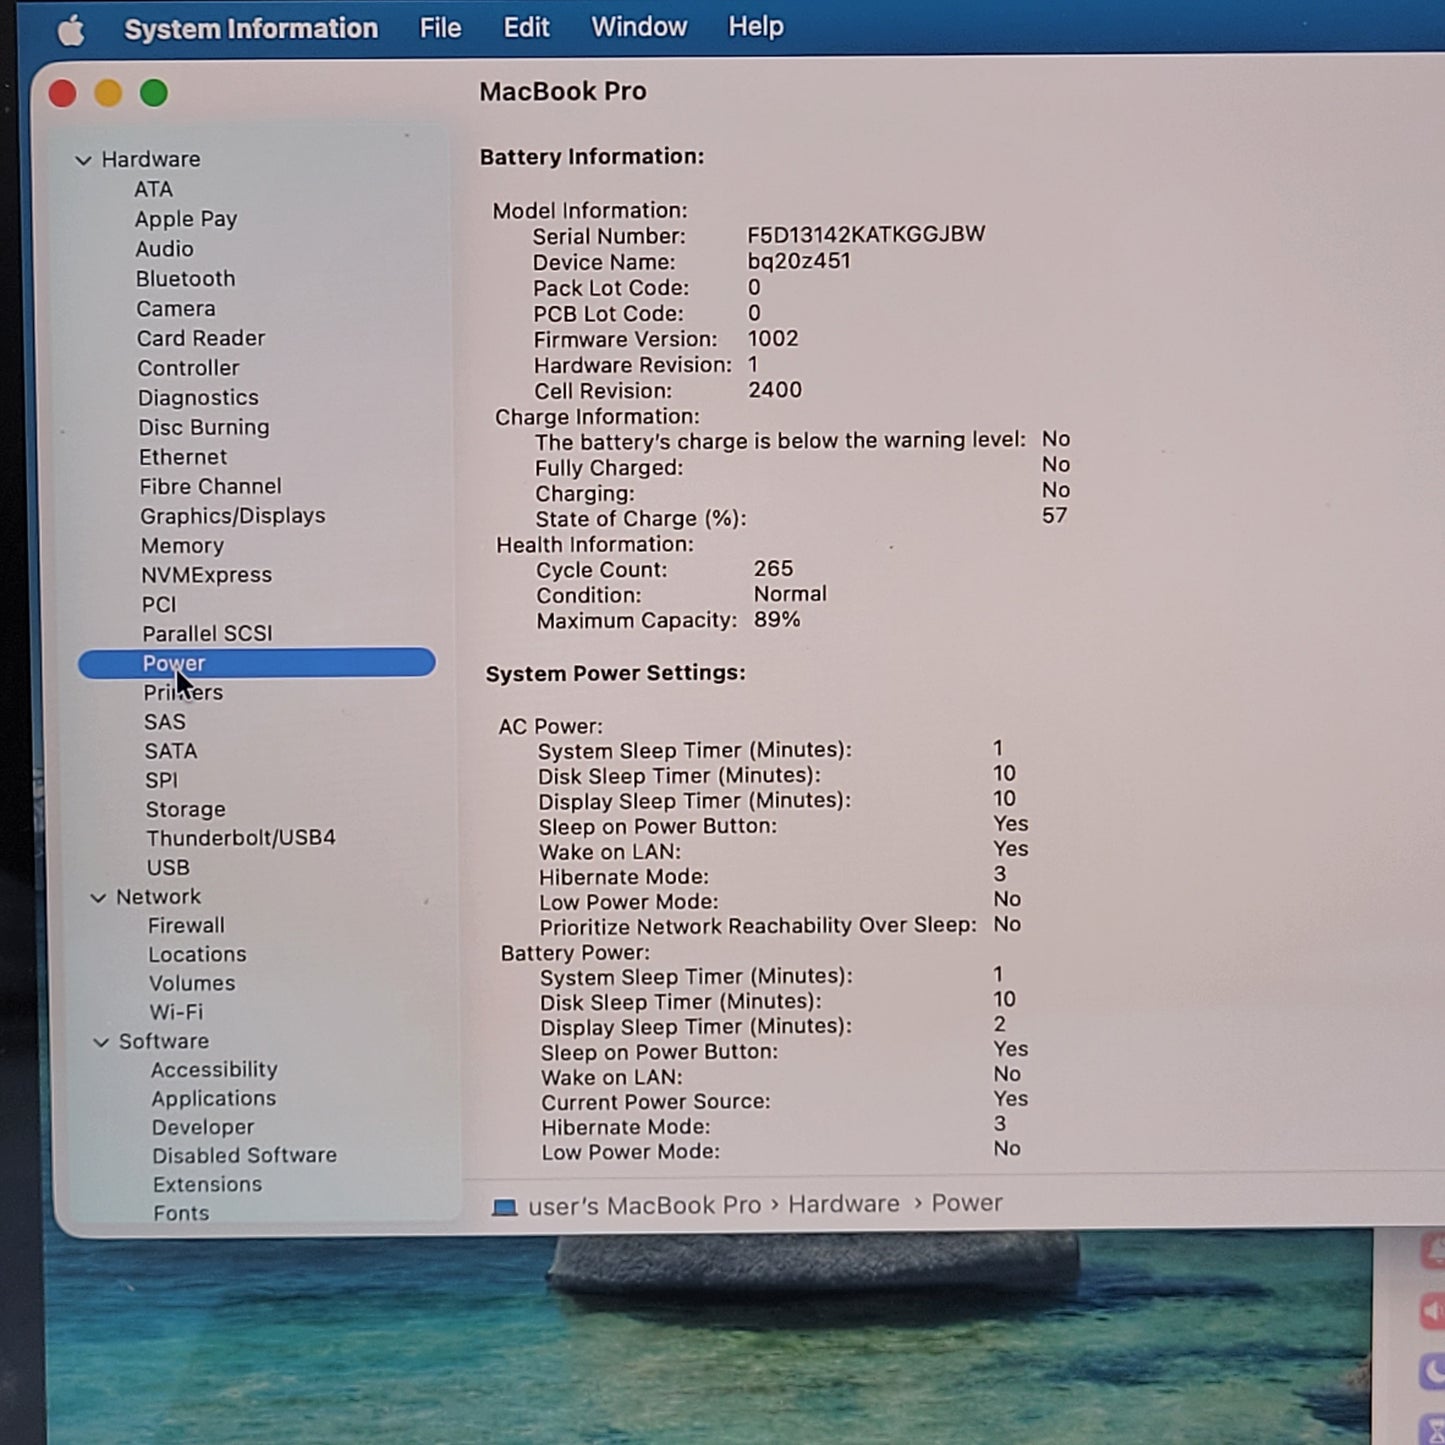
Task: Click the Network heading label
Action: (158, 897)
